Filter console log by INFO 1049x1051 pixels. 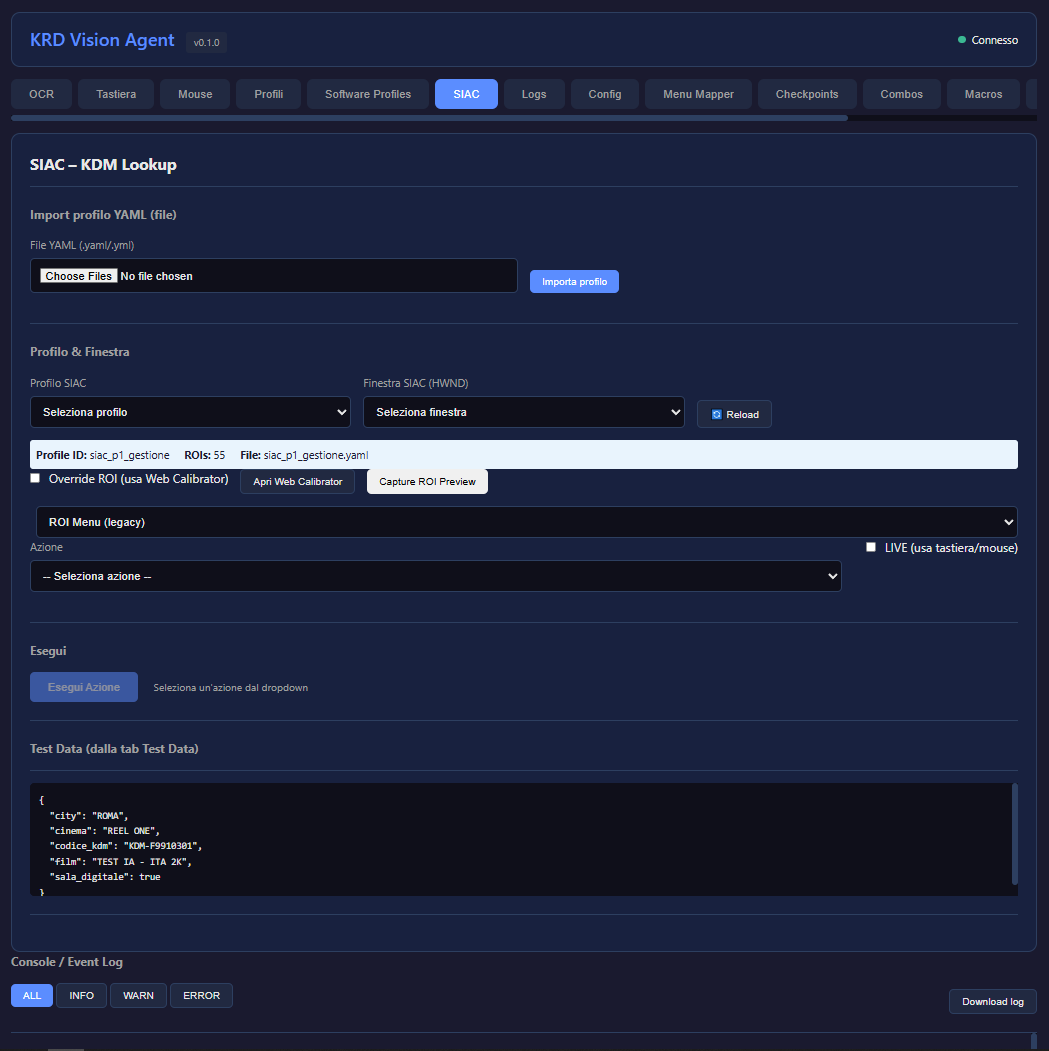tap(82, 995)
